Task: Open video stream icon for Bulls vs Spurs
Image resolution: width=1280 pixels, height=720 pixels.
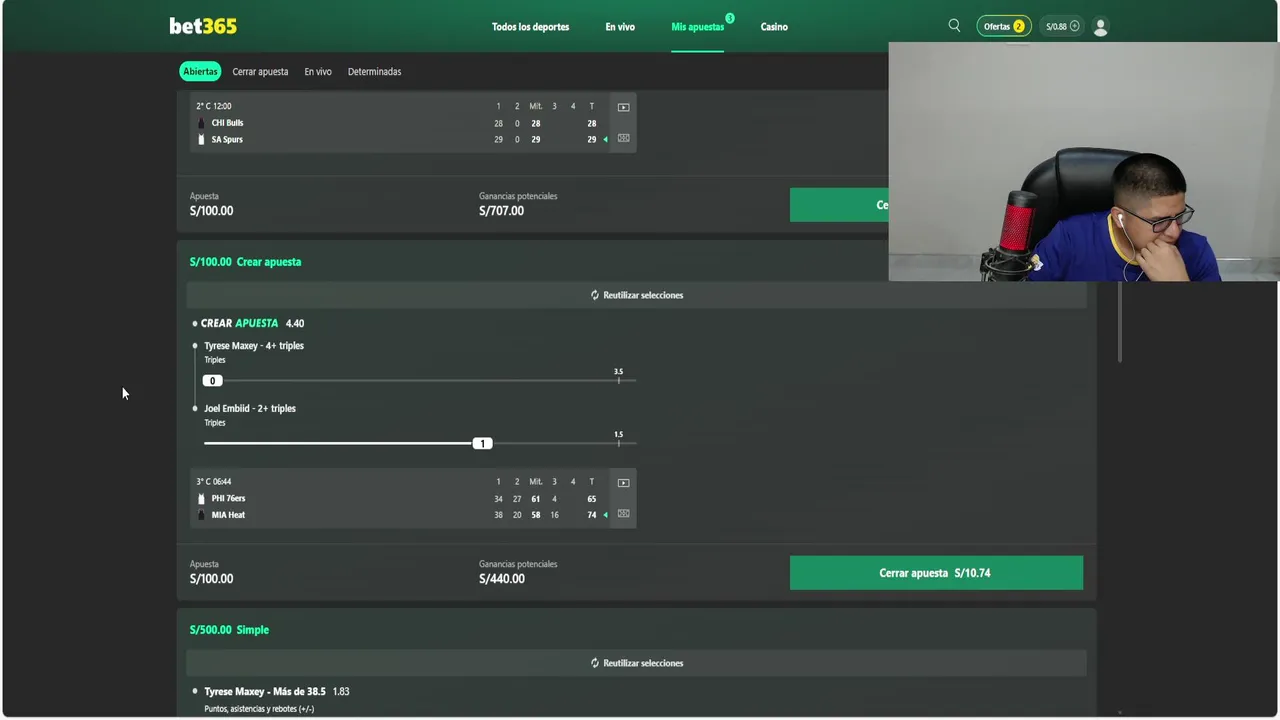Action: click(623, 107)
